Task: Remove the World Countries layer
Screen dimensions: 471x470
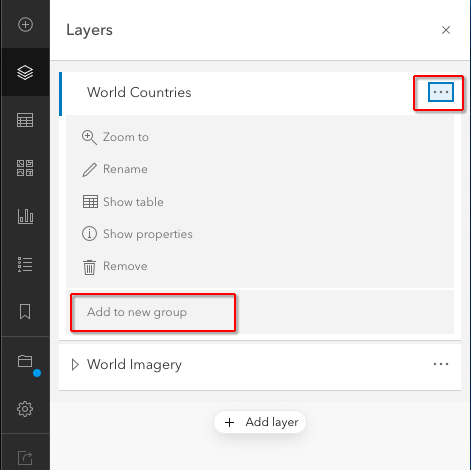Action: pos(115,266)
